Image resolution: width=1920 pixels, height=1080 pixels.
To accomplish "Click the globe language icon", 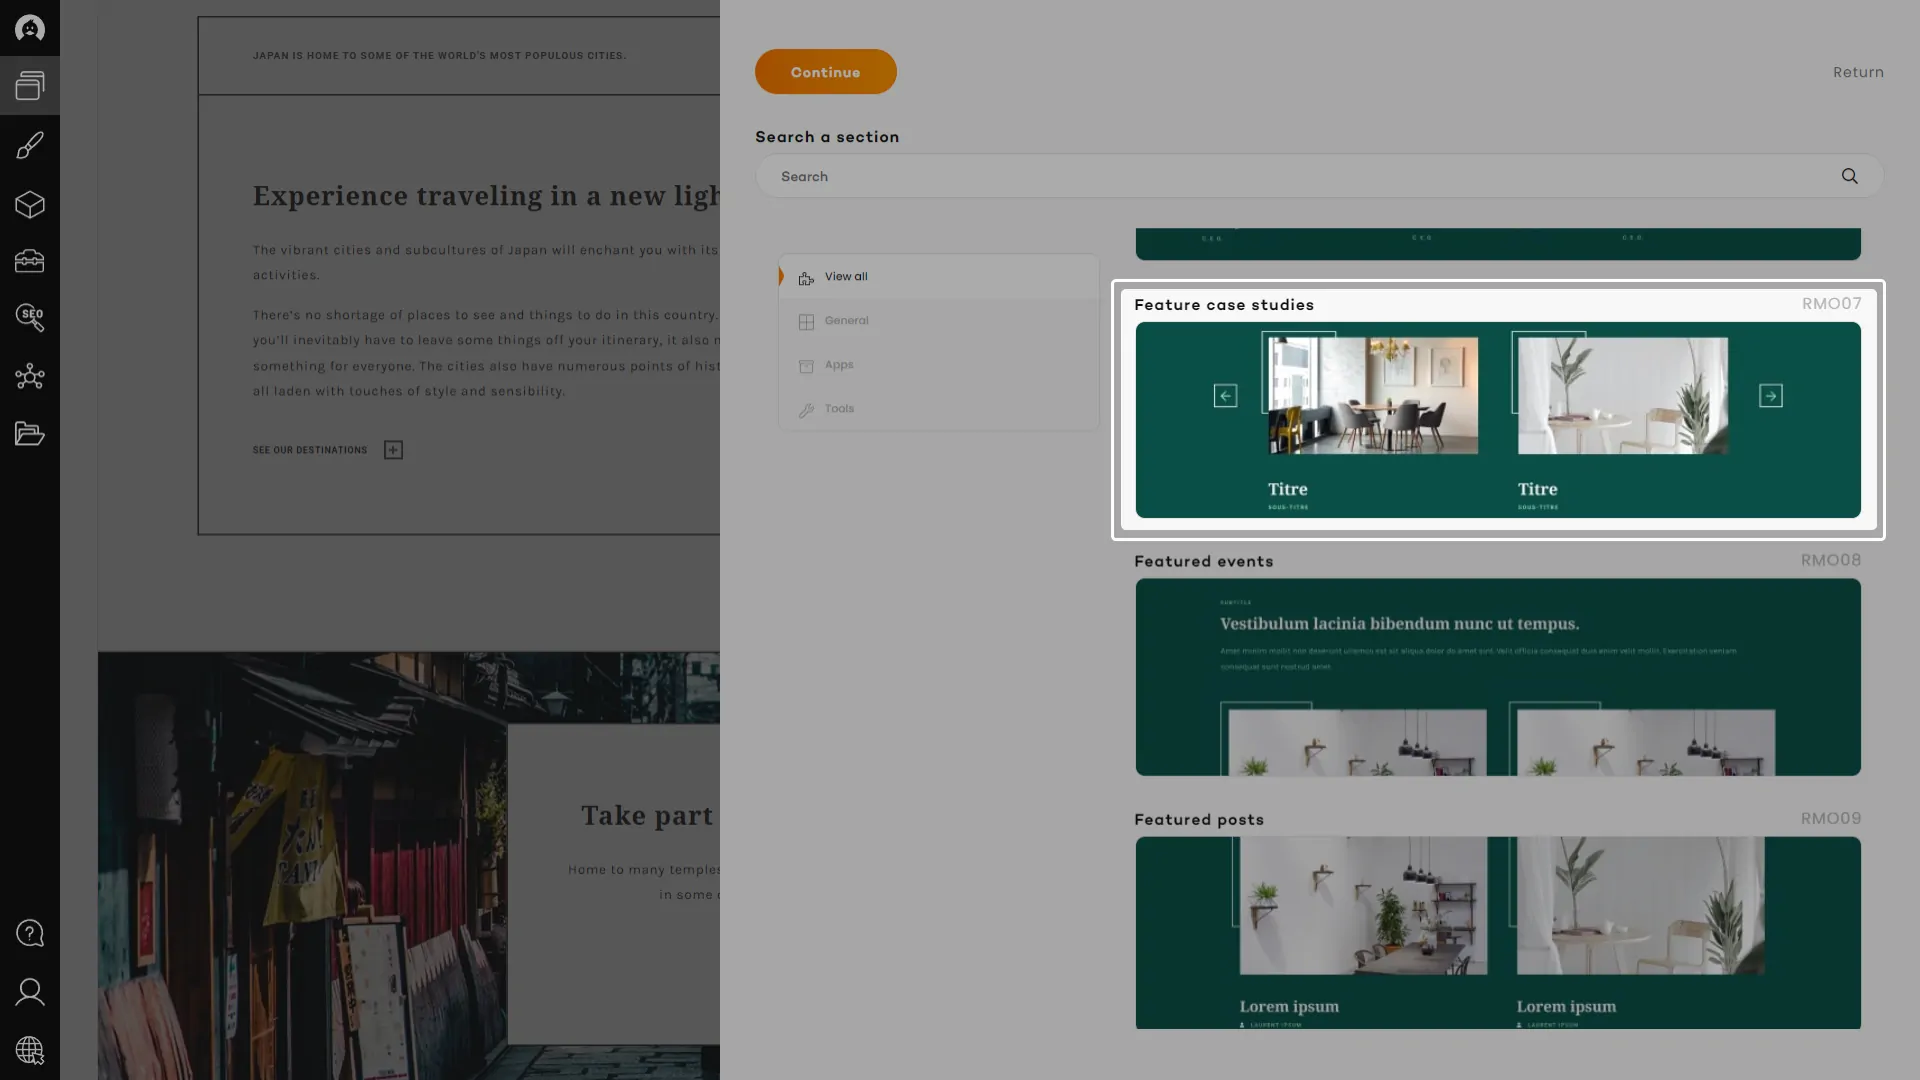I will pos(30,1051).
